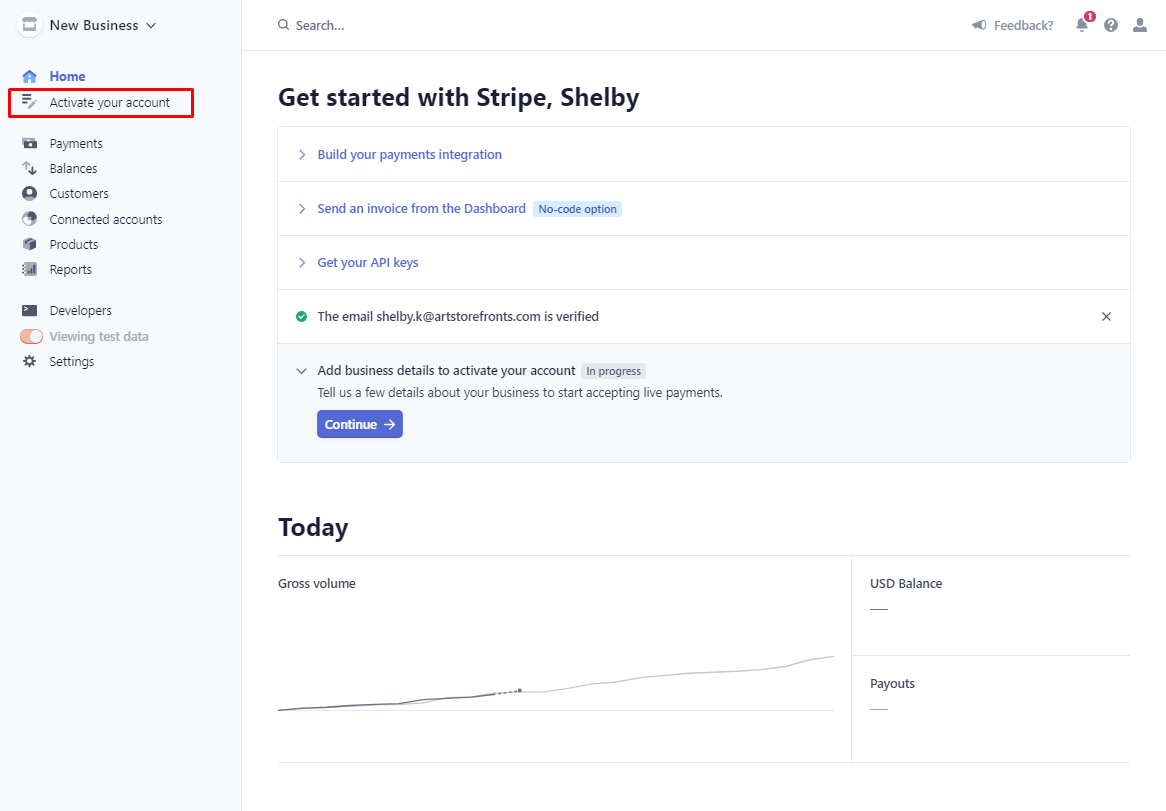Open the notifications bell icon
1166x811 pixels.
pos(1082,25)
